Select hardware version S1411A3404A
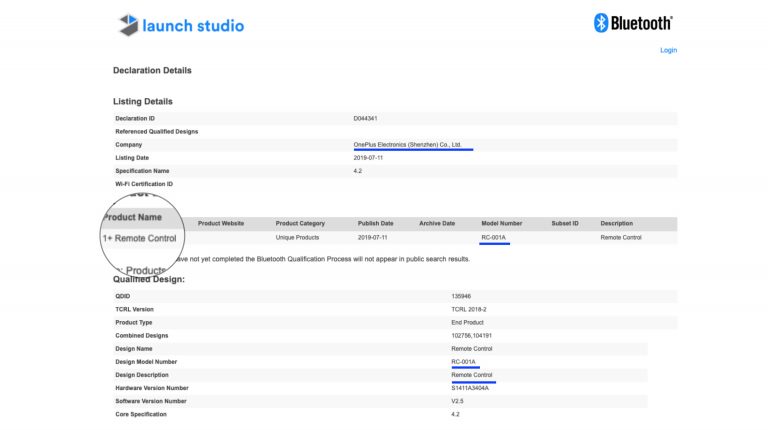This screenshot has width=768, height=430. point(470,387)
